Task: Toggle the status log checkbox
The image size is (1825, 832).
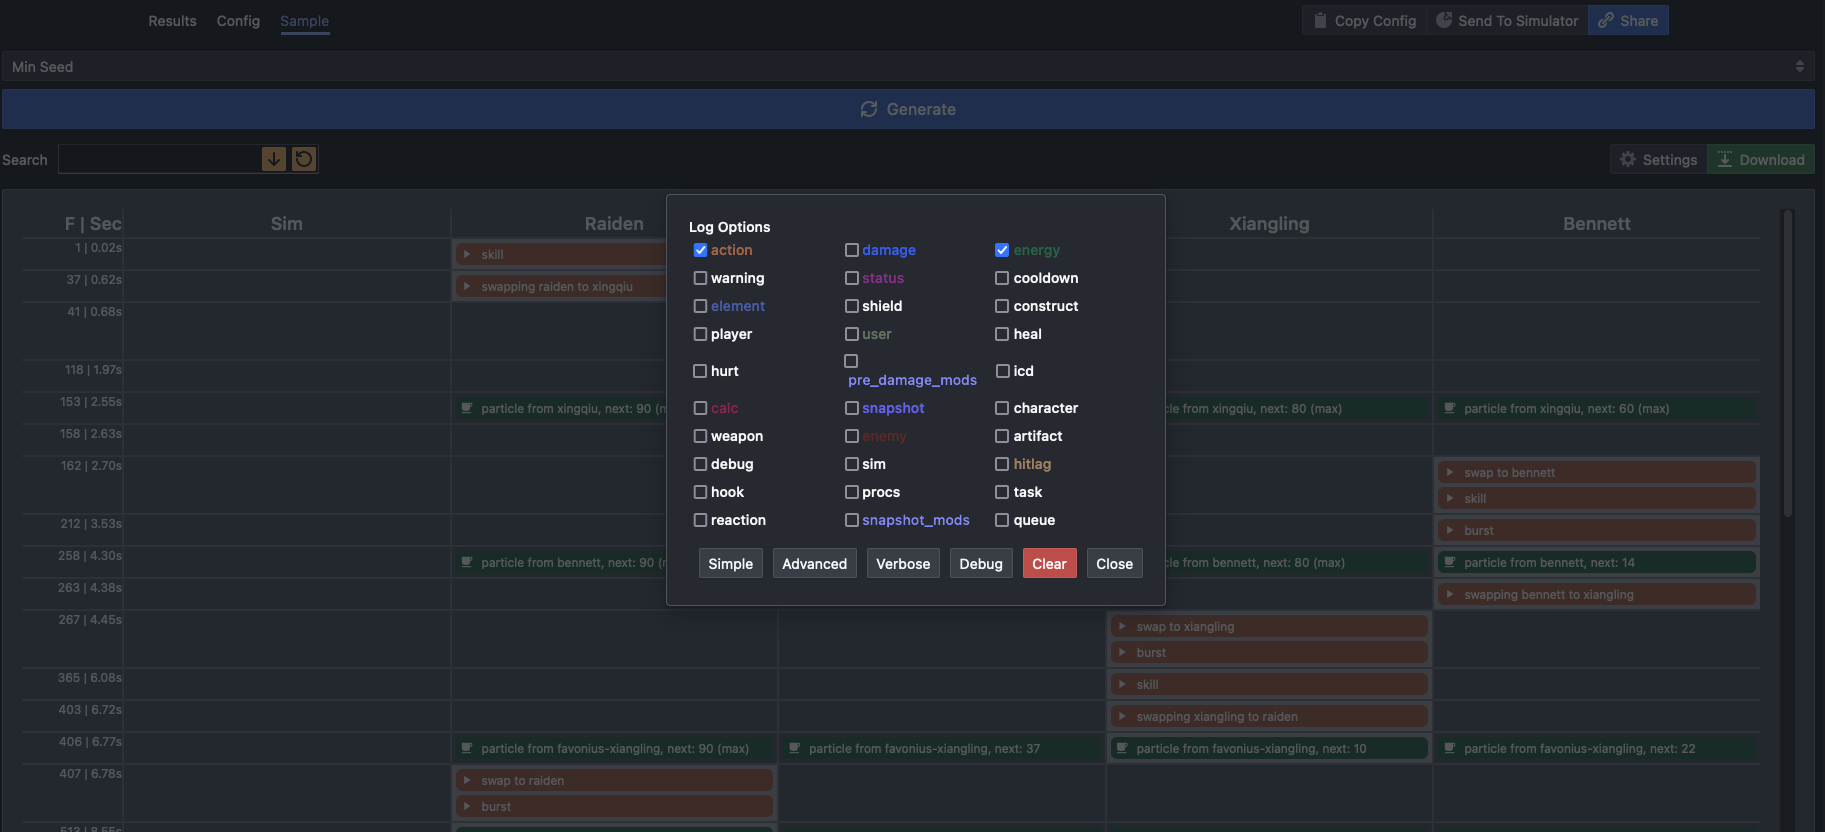Action: [x=851, y=278]
